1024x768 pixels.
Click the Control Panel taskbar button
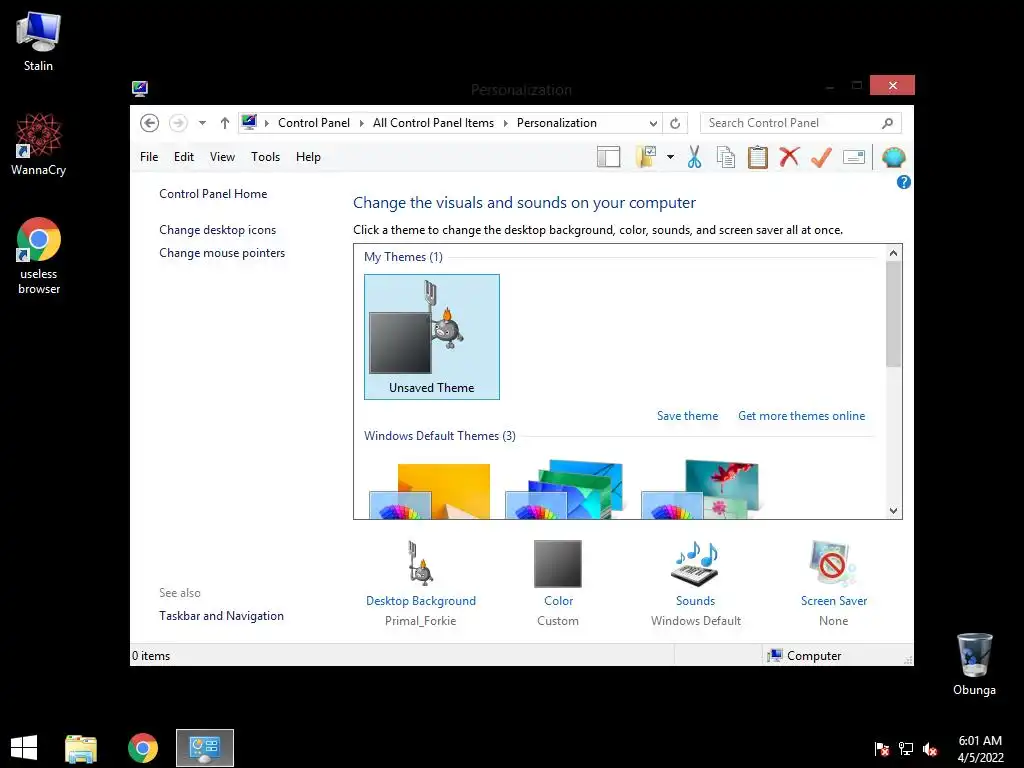coord(205,748)
